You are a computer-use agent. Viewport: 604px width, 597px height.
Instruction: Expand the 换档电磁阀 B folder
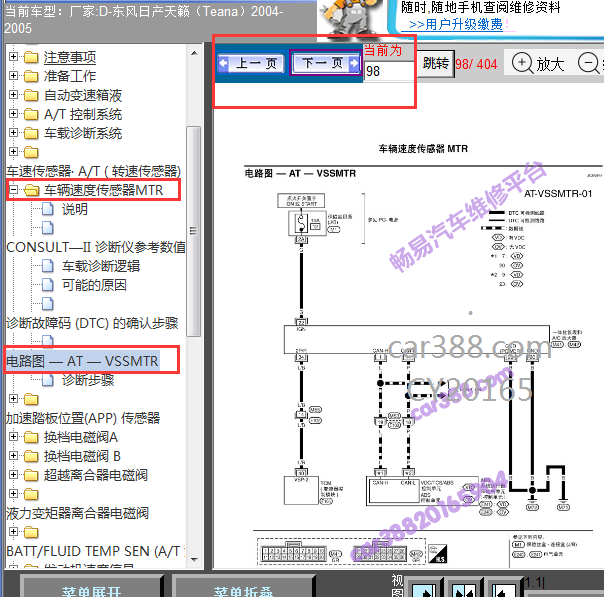(13, 456)
